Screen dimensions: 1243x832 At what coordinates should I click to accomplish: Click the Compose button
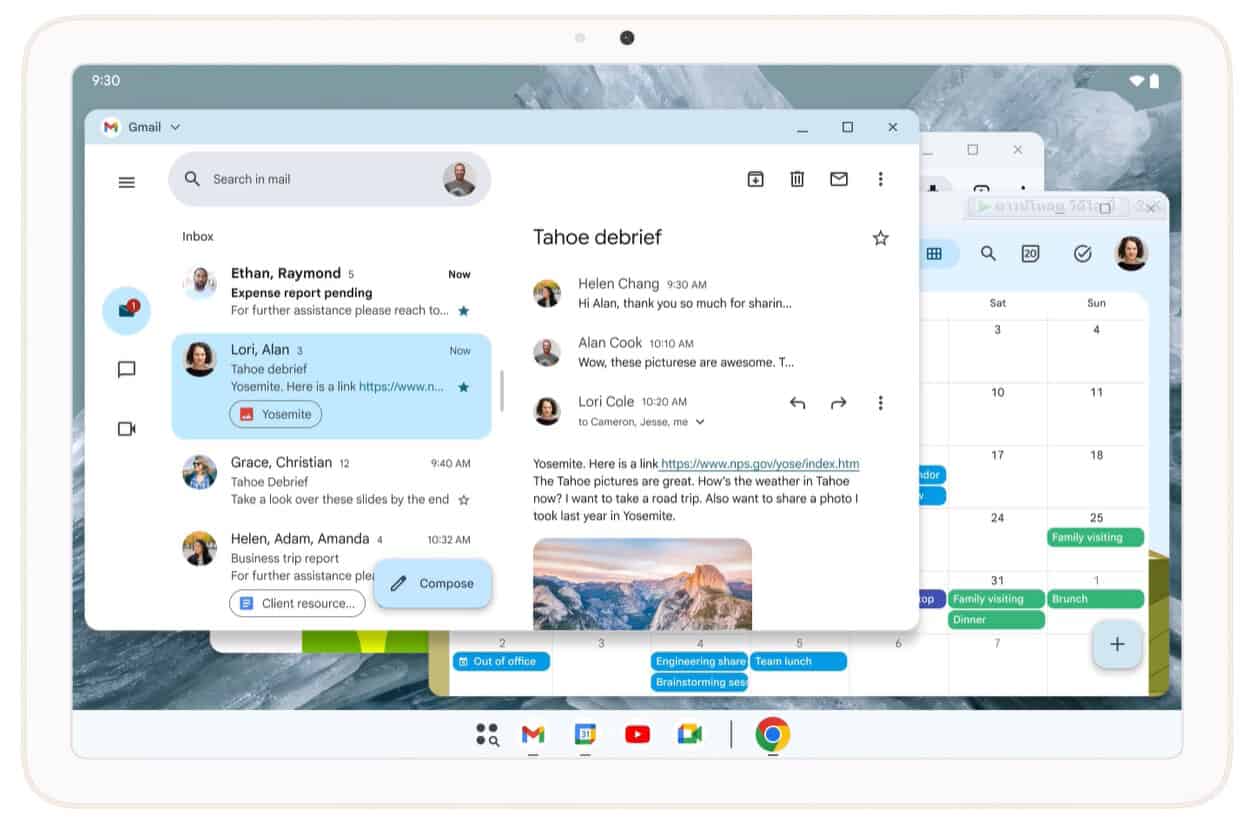point(433,584)
